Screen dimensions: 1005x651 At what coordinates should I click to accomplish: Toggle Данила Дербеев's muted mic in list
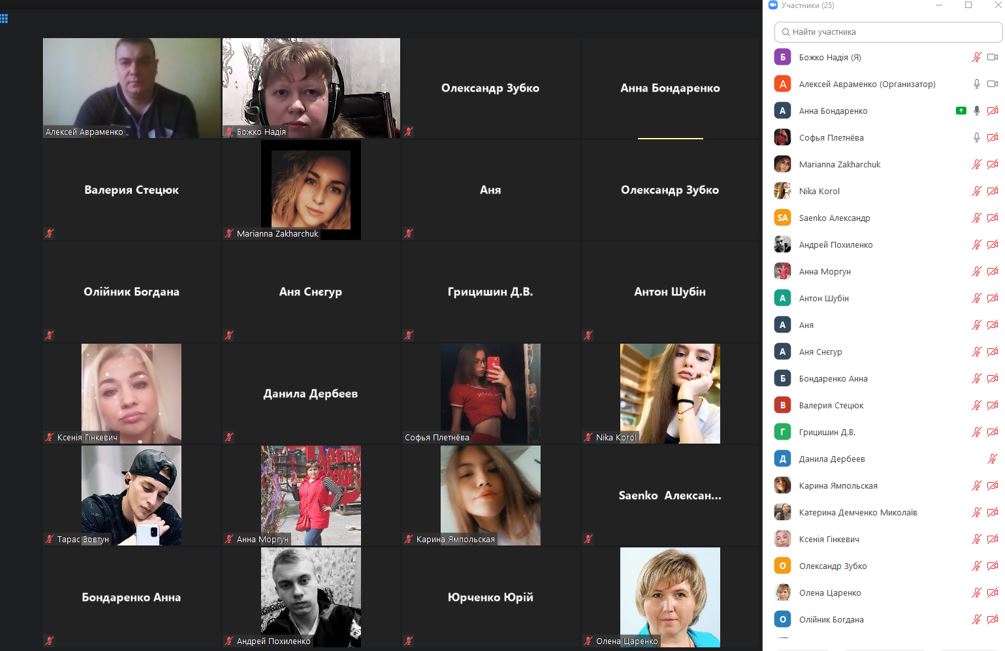tap(992, 459)
